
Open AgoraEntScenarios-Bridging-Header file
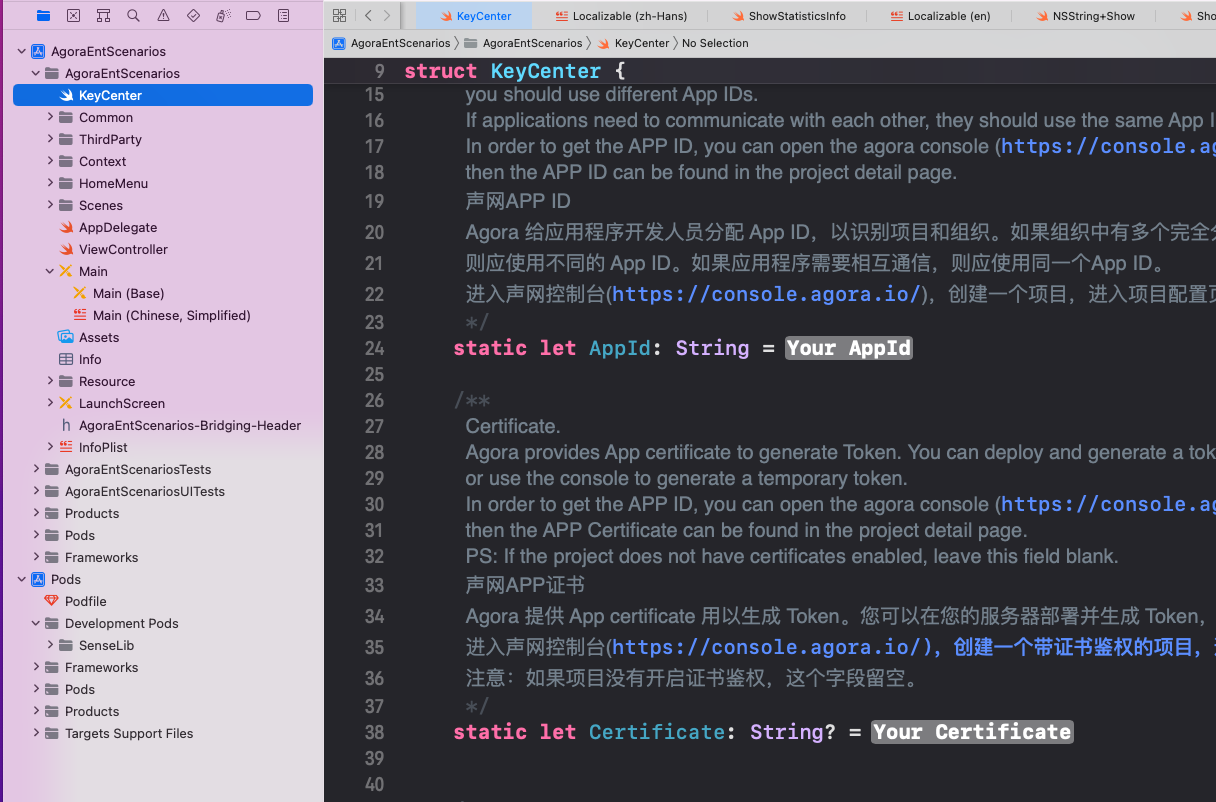coord(190,425)
